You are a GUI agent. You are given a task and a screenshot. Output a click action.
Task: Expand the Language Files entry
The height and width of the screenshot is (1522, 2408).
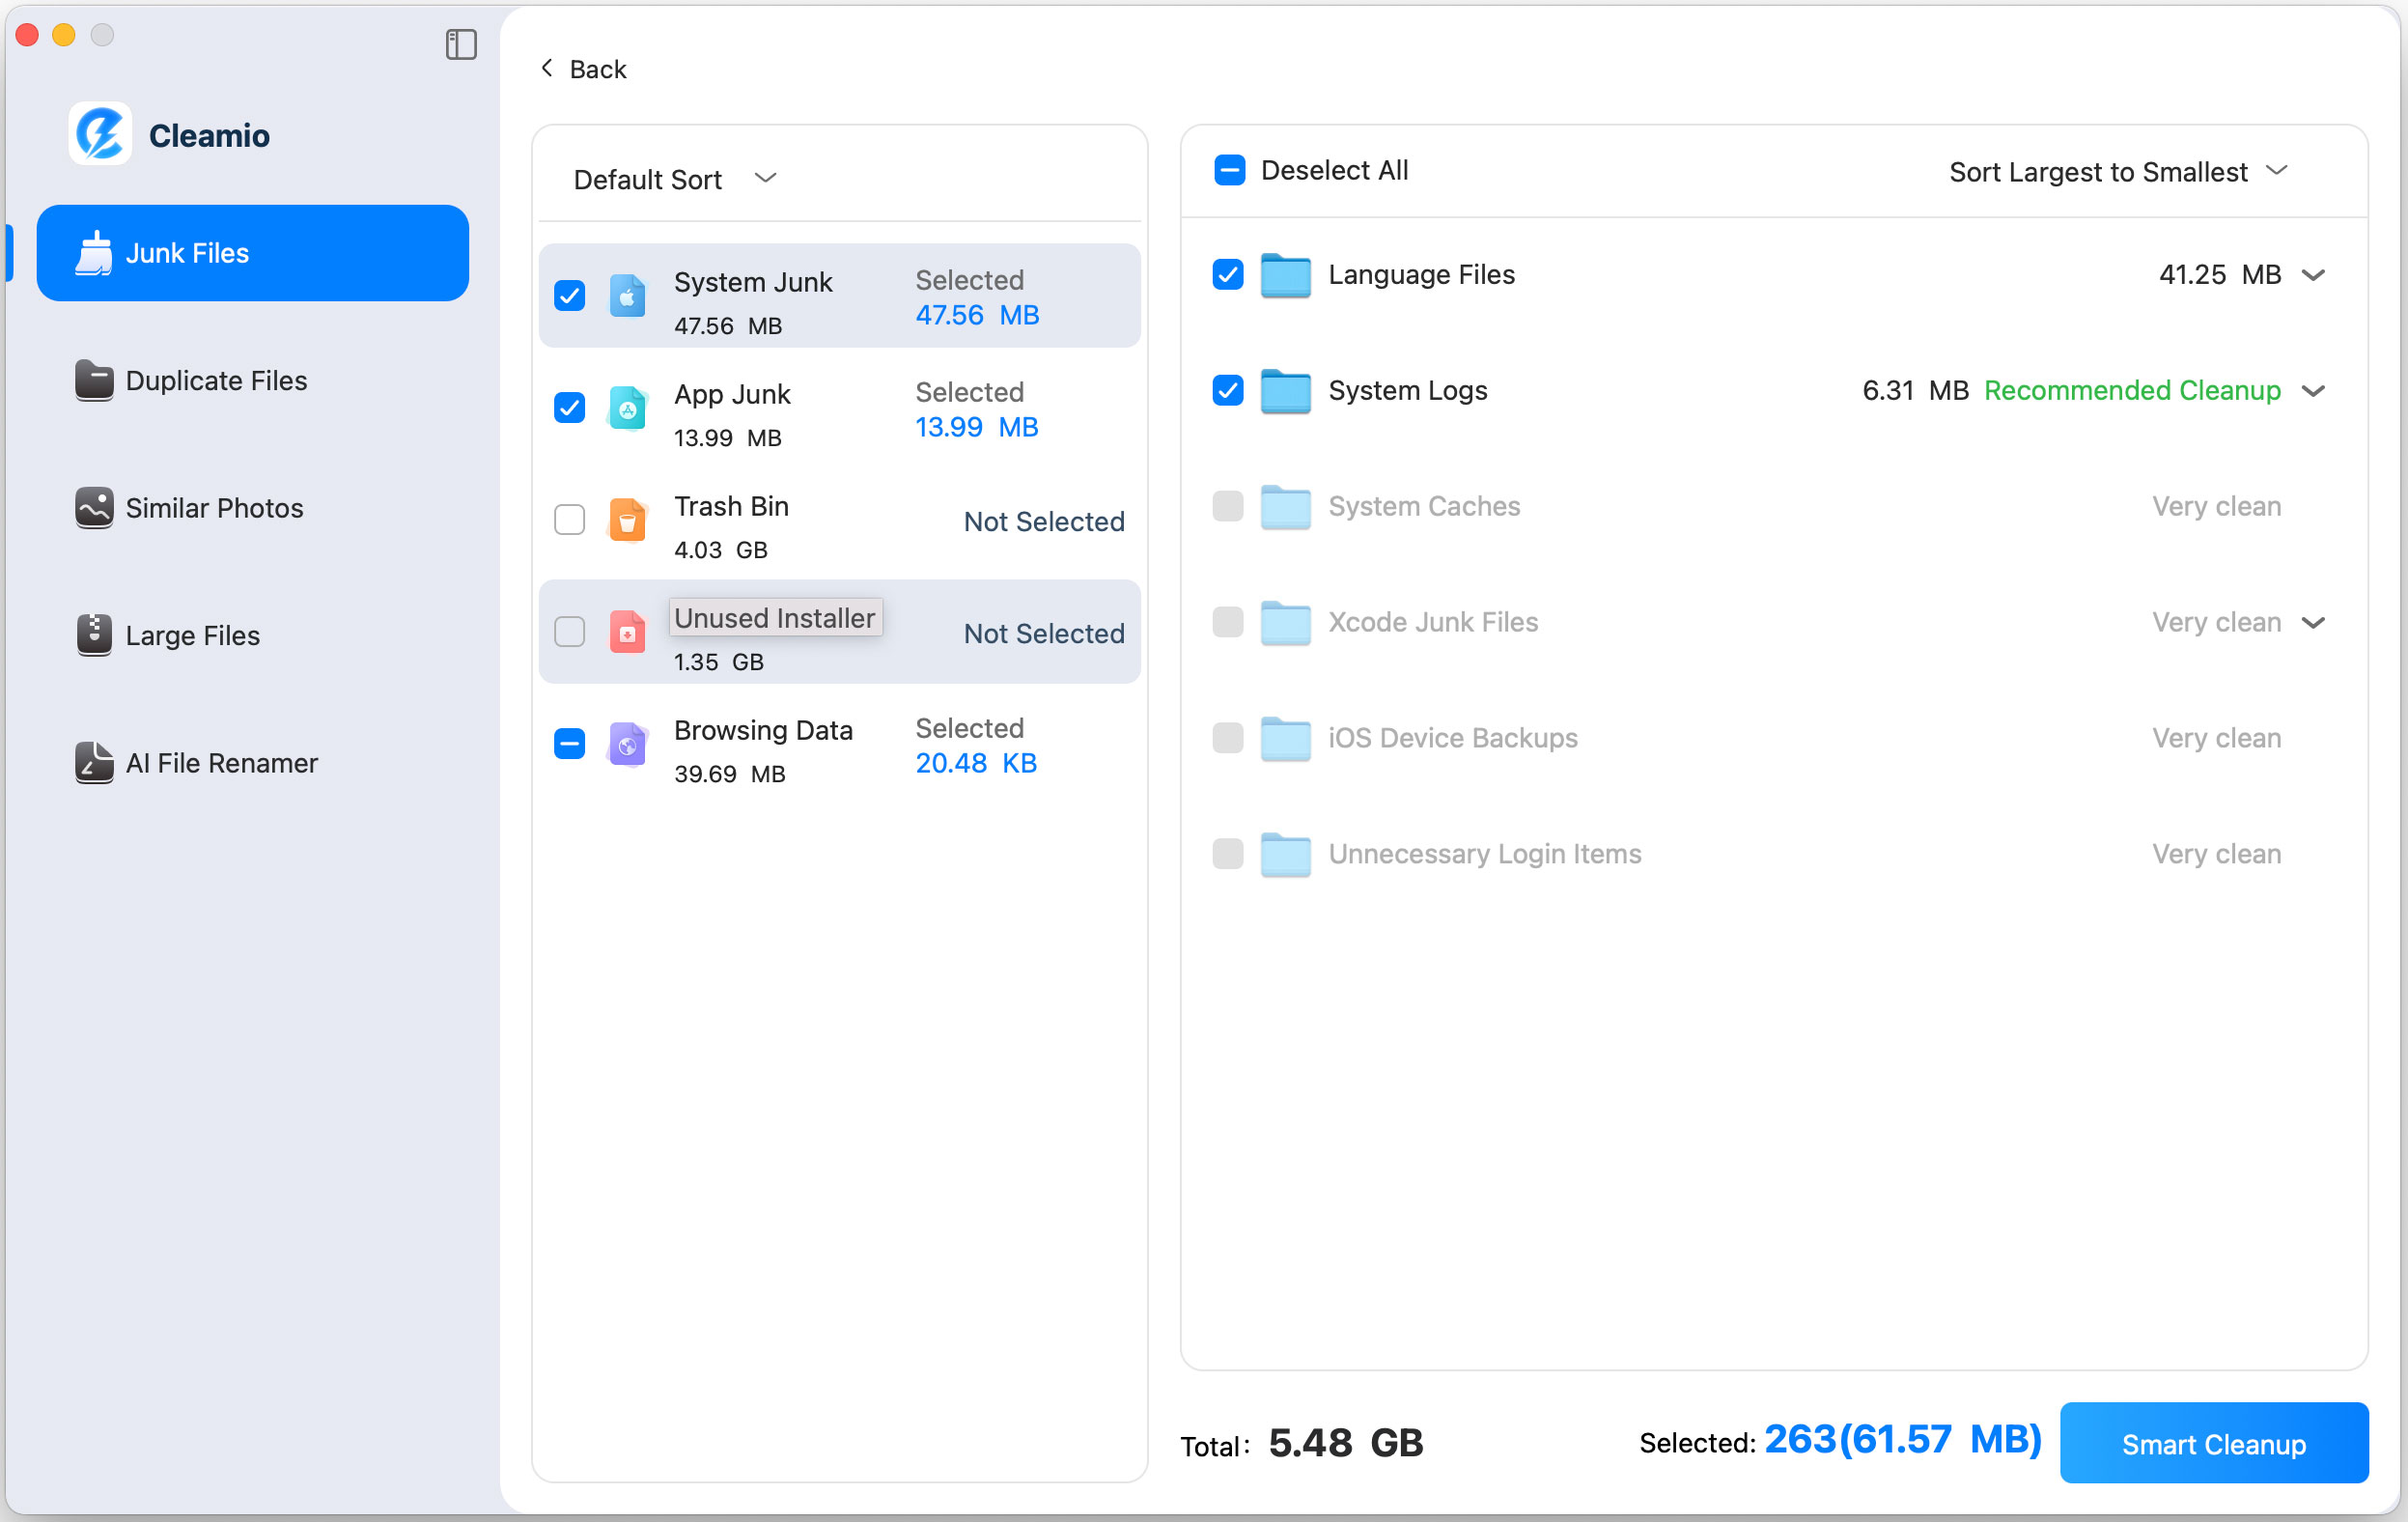(2315, 274)
